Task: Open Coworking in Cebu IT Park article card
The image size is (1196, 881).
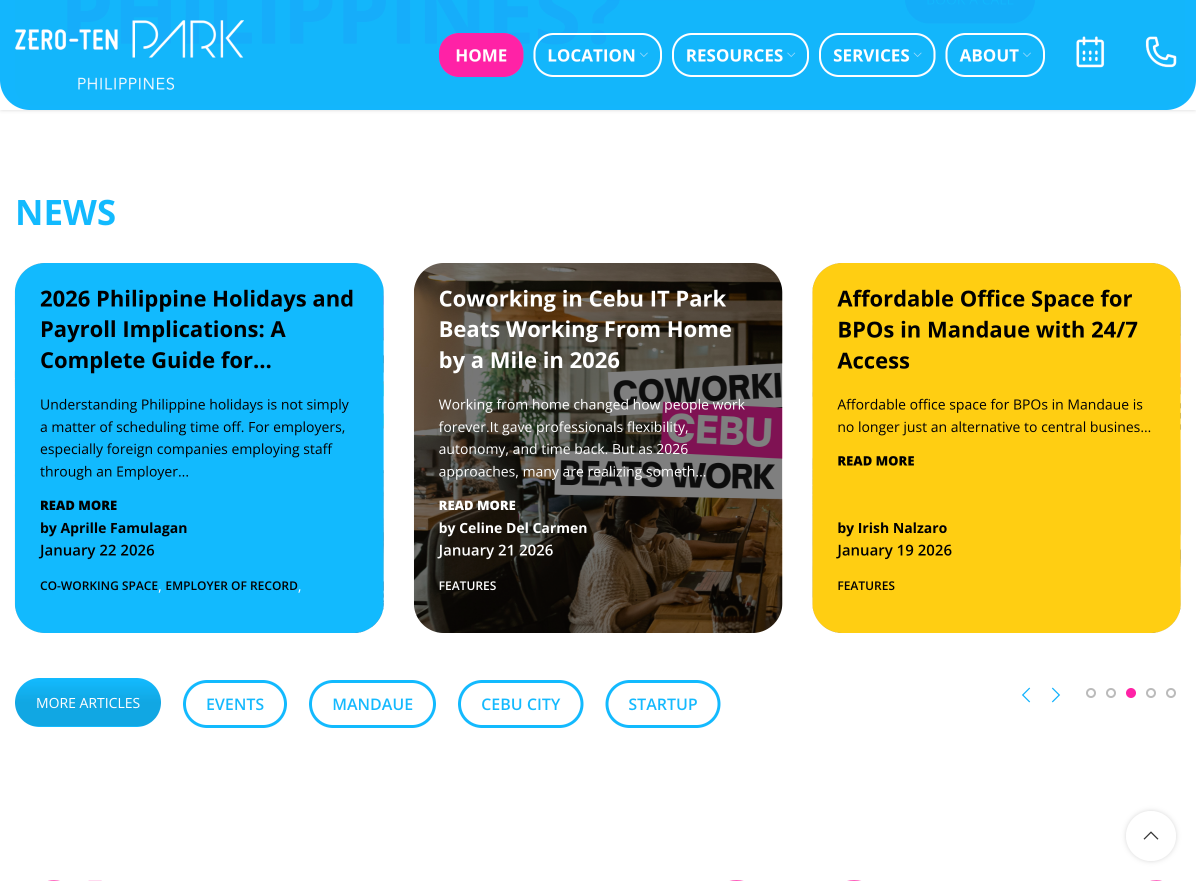Action: 598,448
